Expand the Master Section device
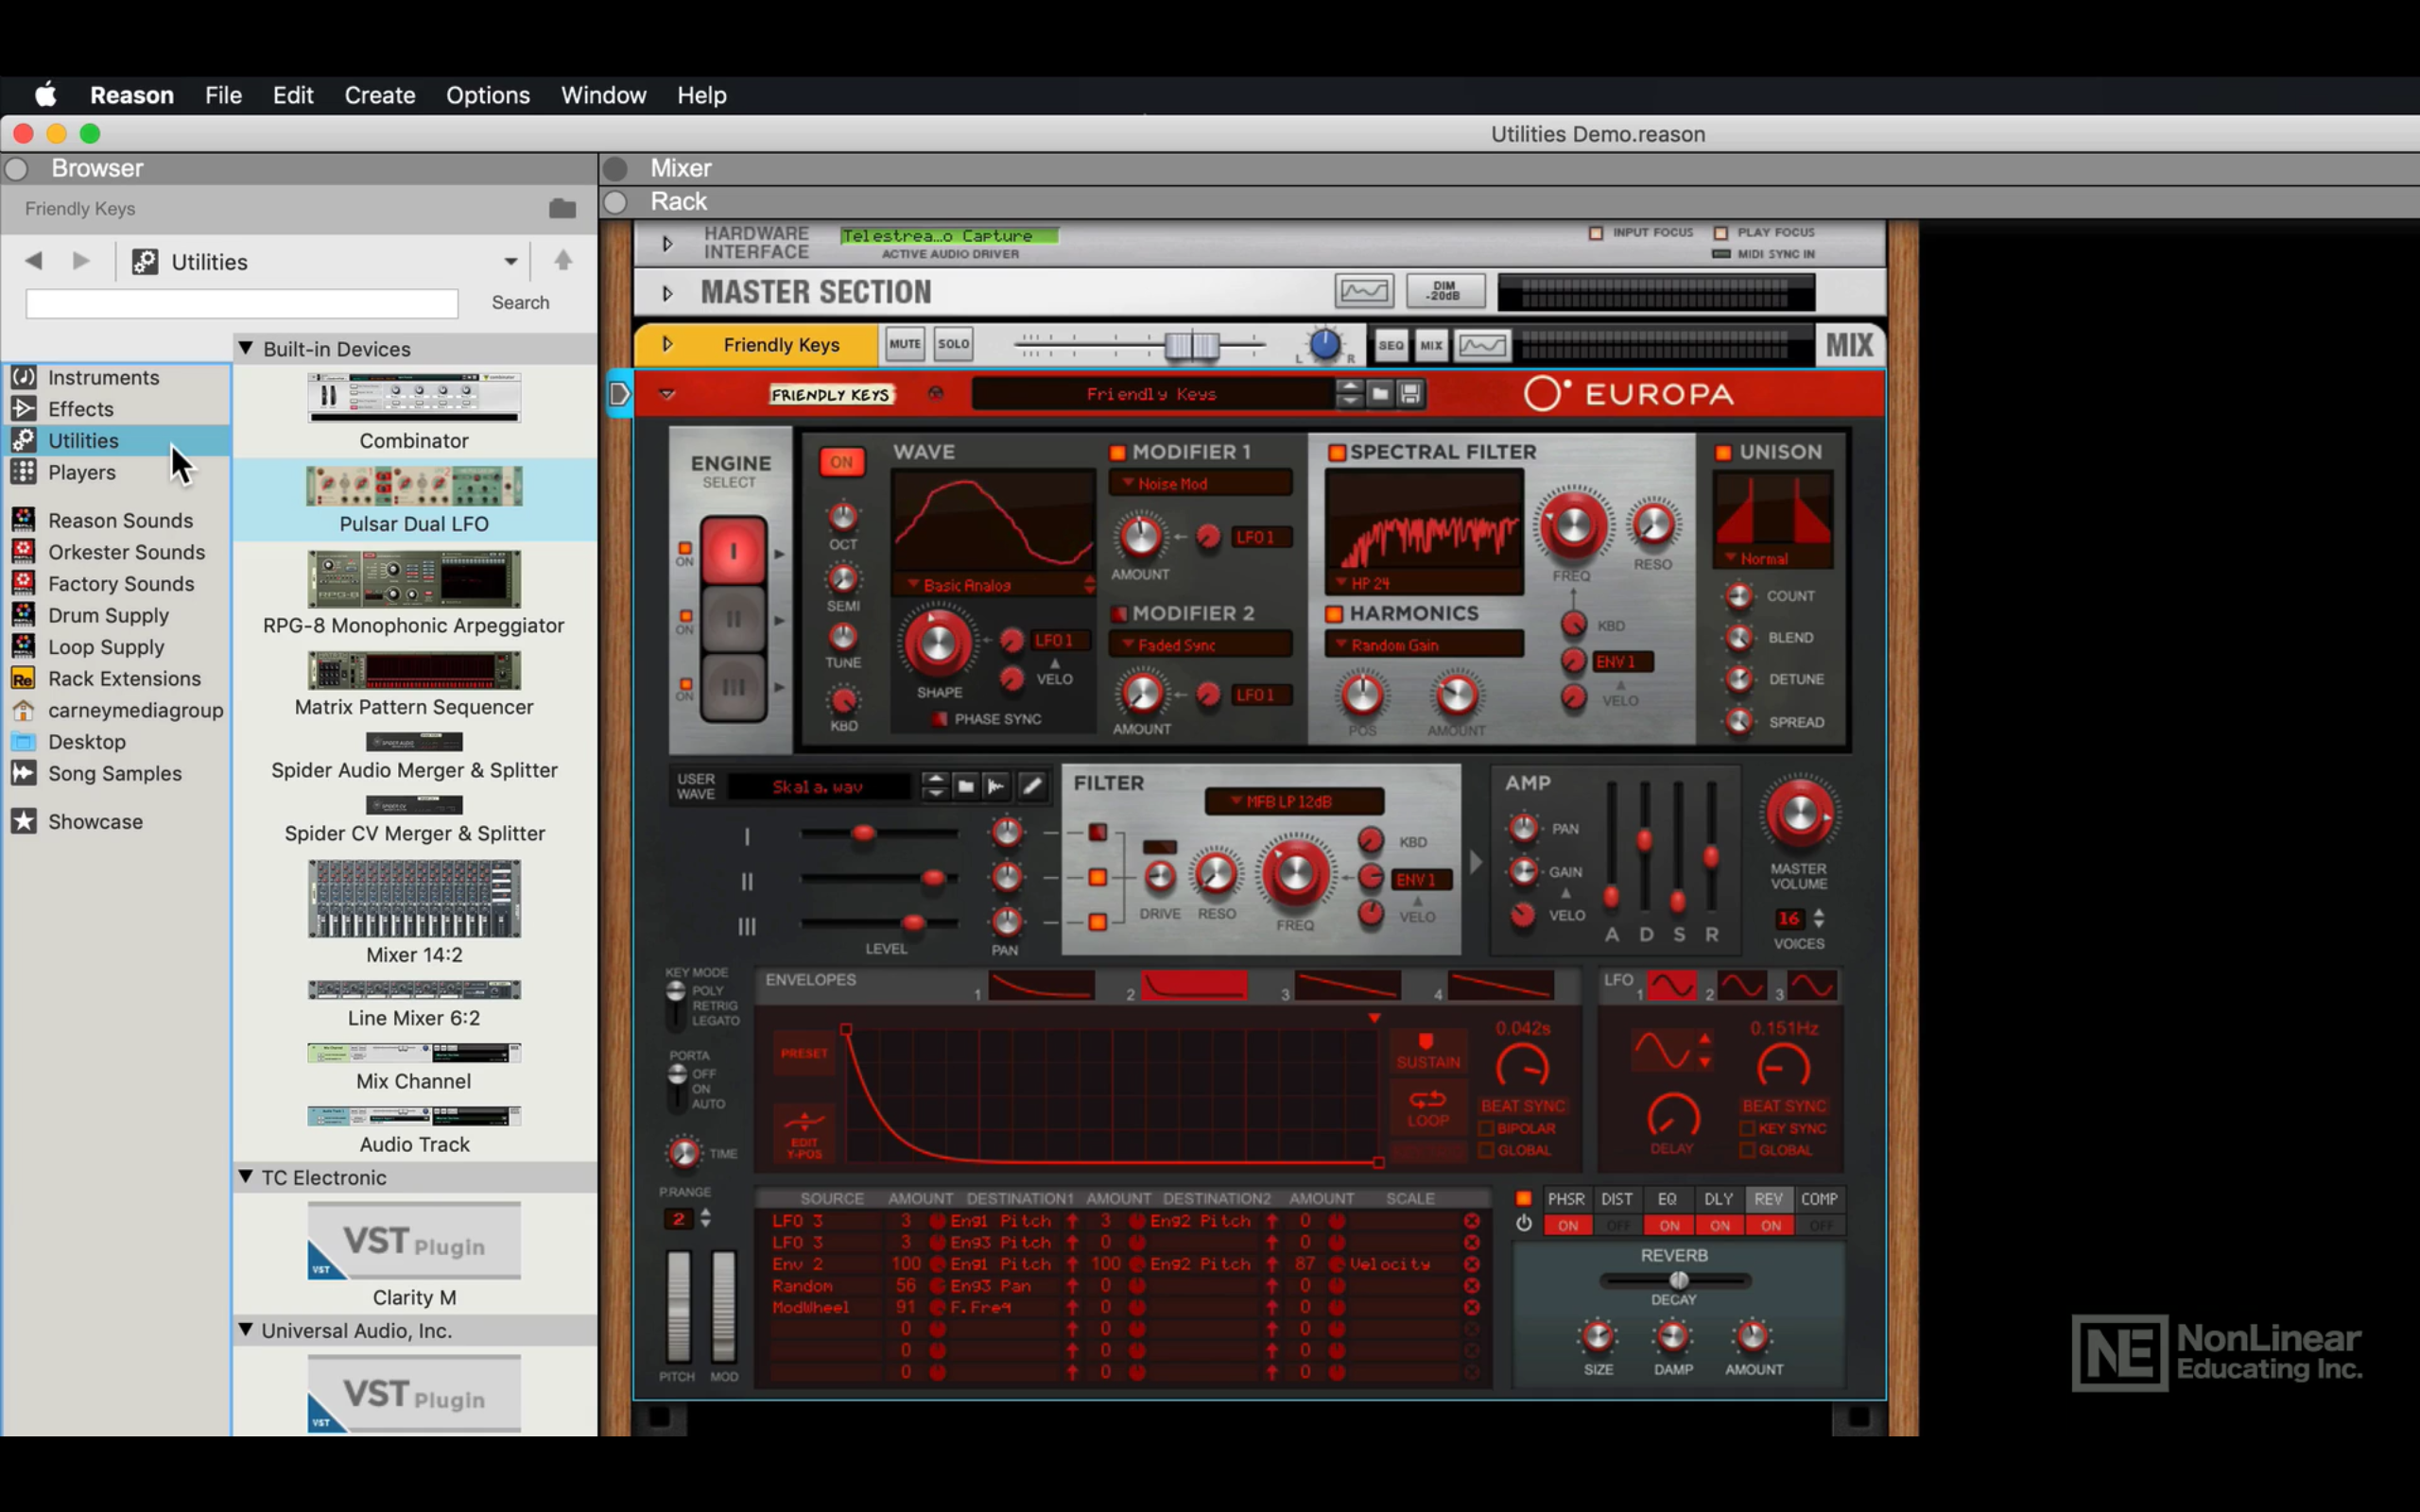This screenshot has height=1512, width=2420. point(667,293)
